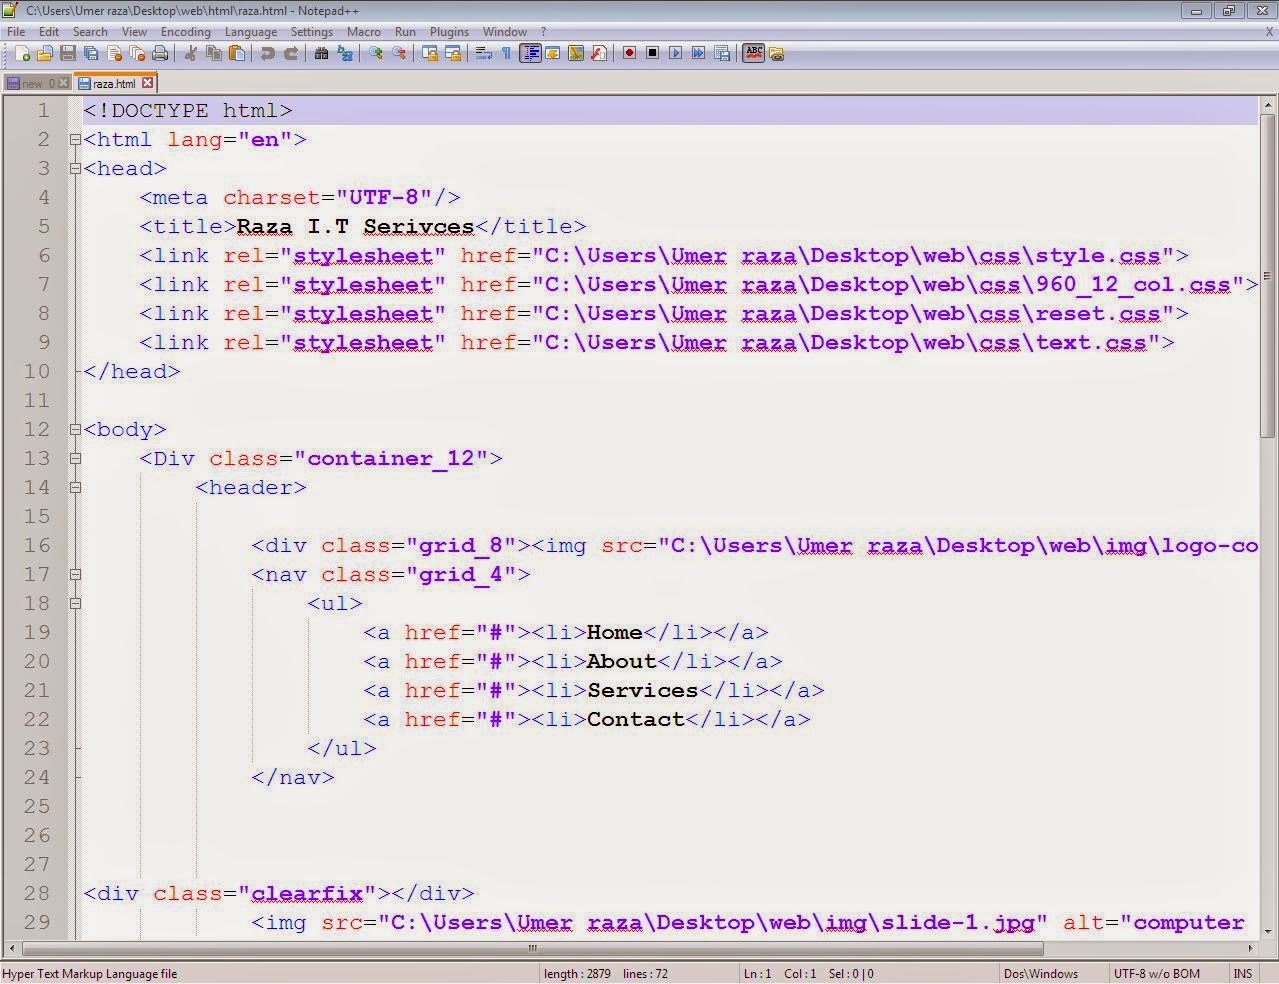Collapse the html element code fold on line 2
The image size is (1279, 984).
76,140
